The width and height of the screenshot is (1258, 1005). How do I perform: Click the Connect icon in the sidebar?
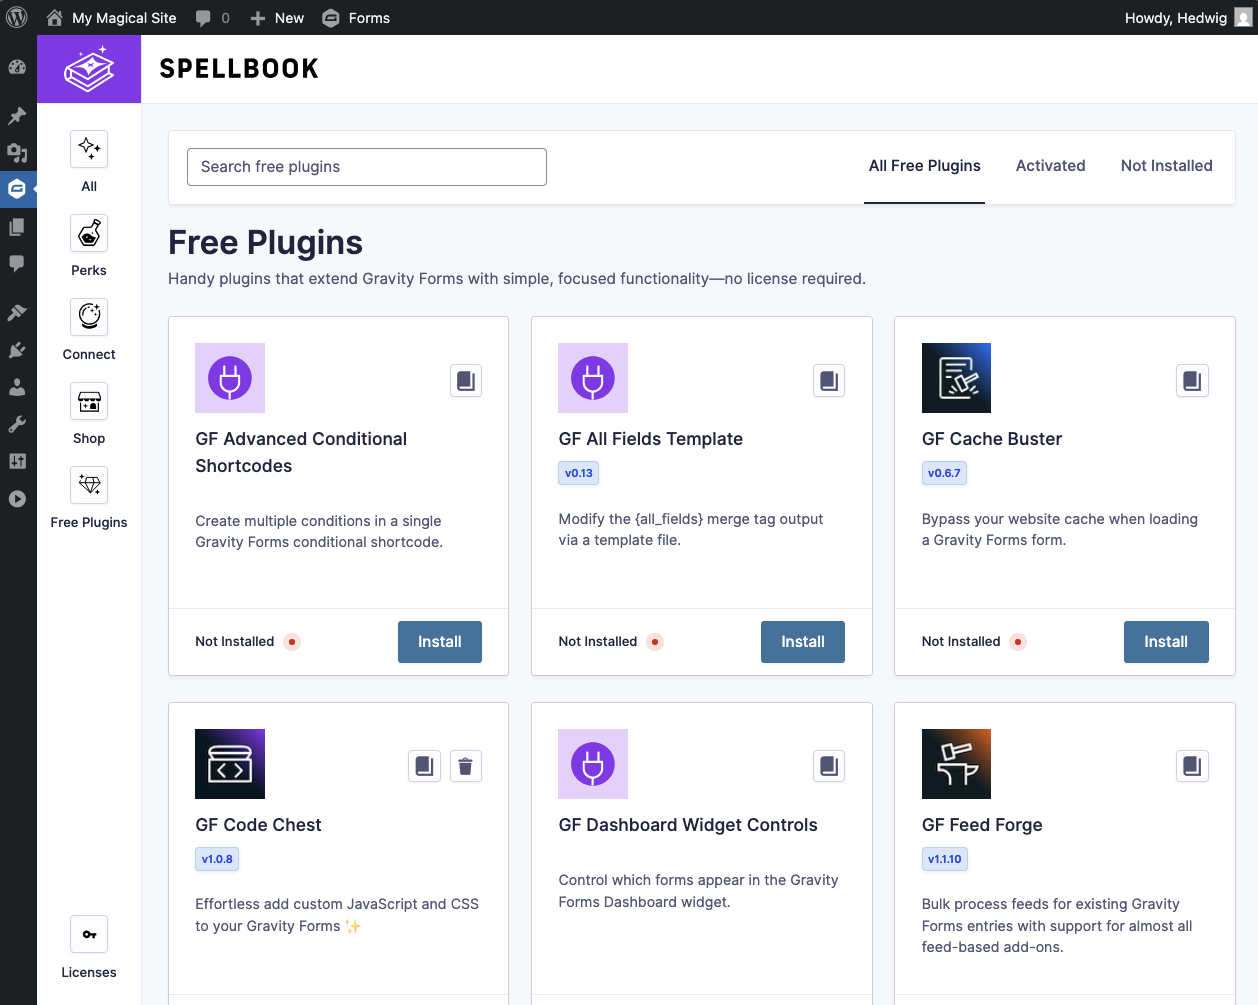coord(88,316)
